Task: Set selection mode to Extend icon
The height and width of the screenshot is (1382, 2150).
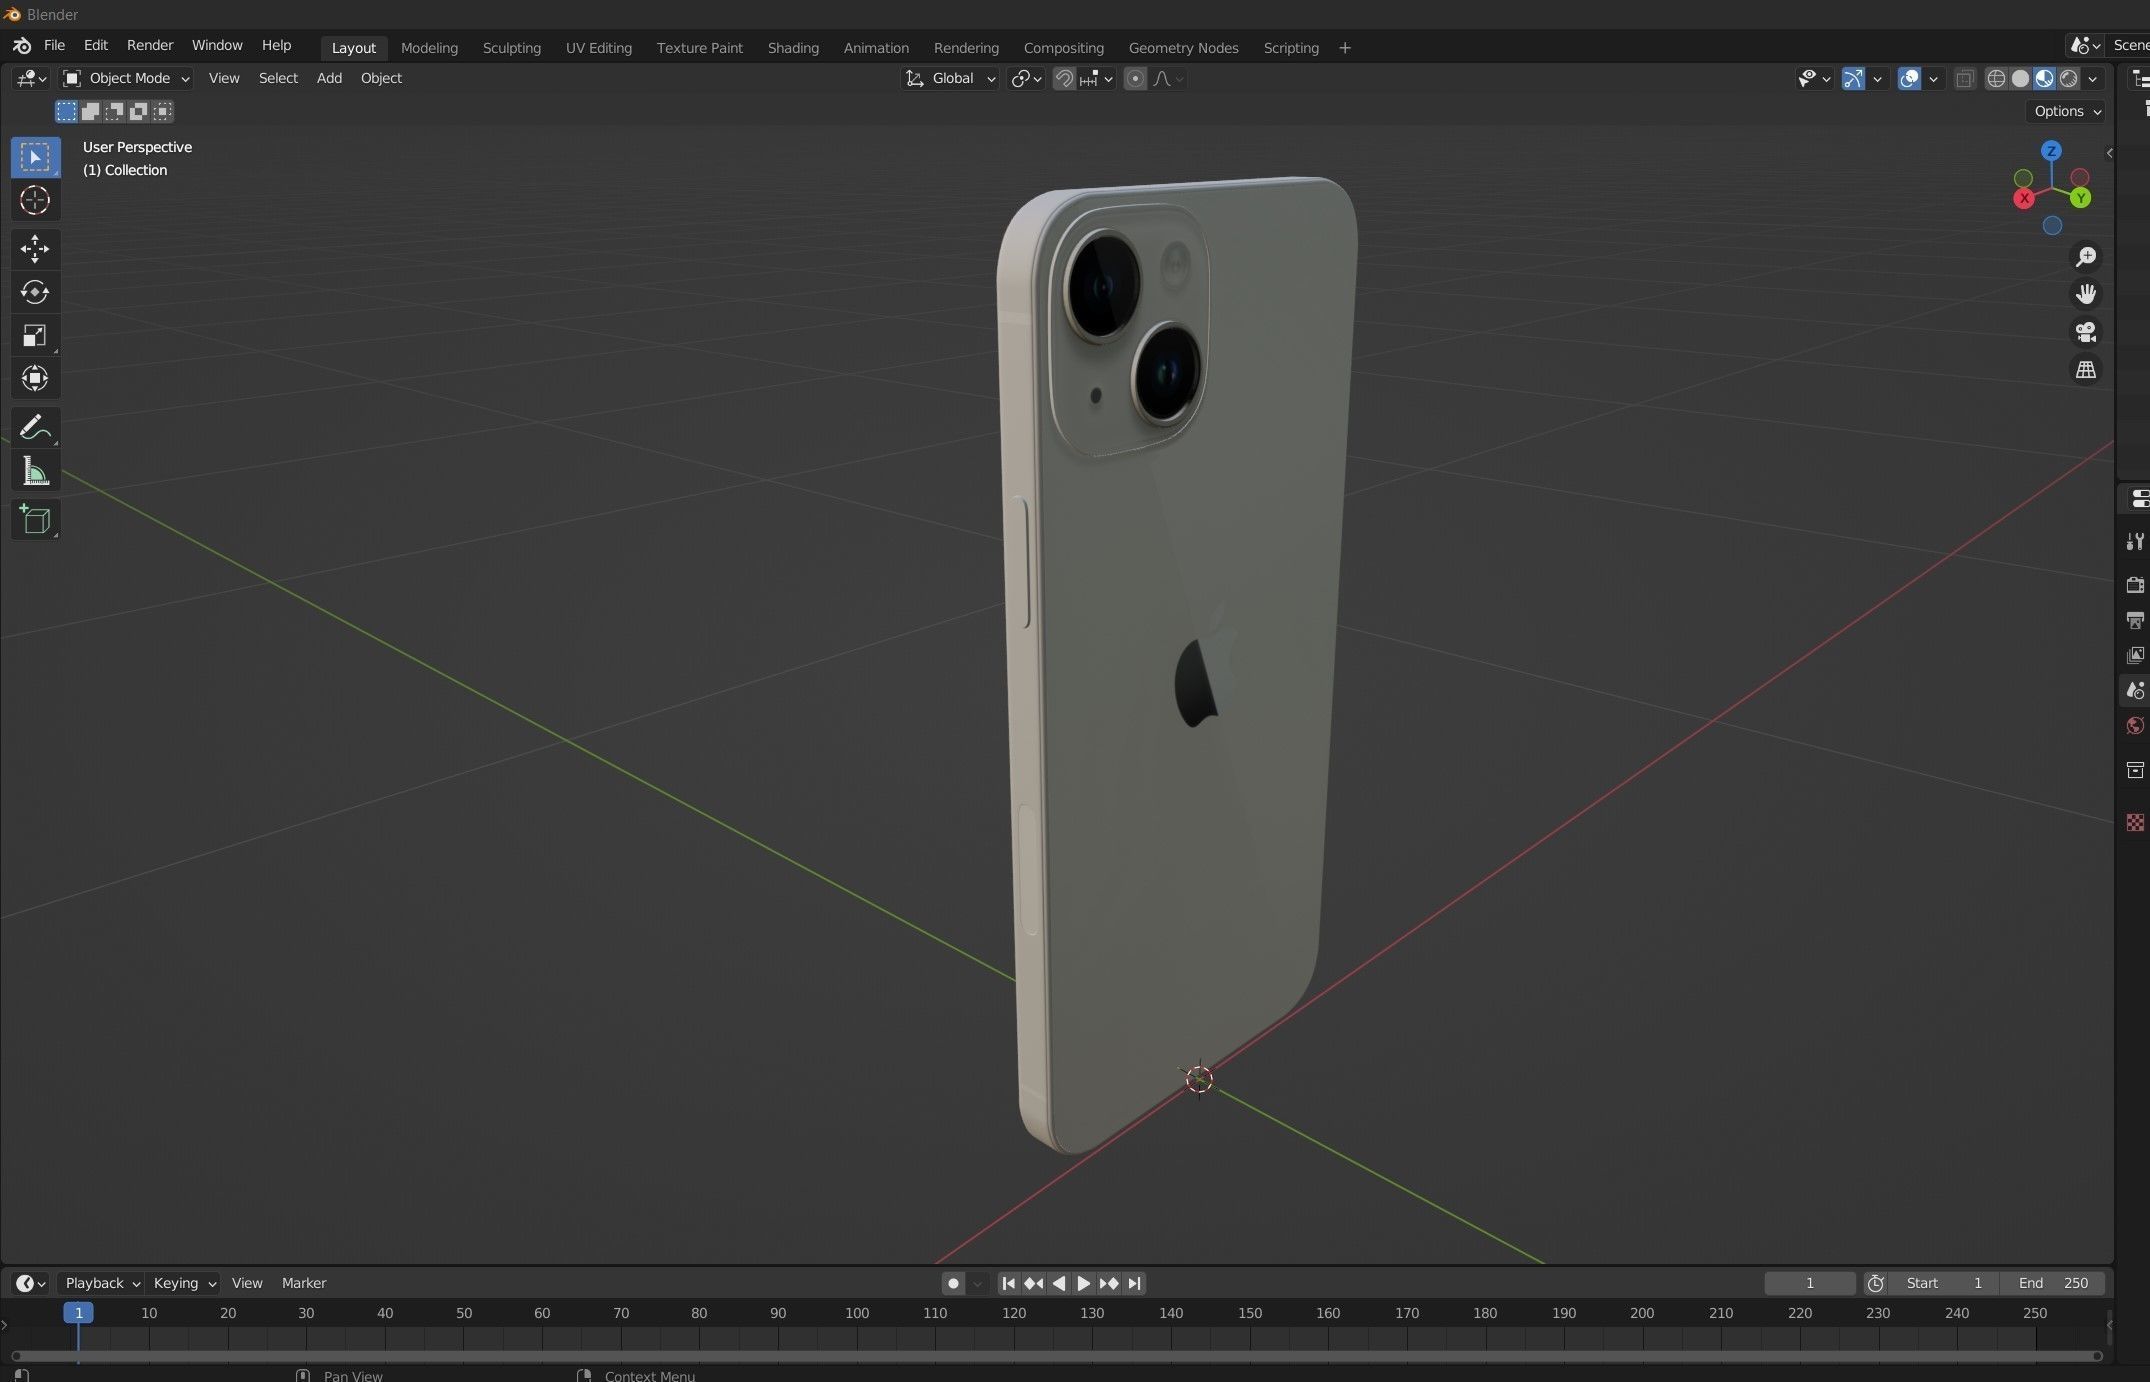Action: click(90, 111)
